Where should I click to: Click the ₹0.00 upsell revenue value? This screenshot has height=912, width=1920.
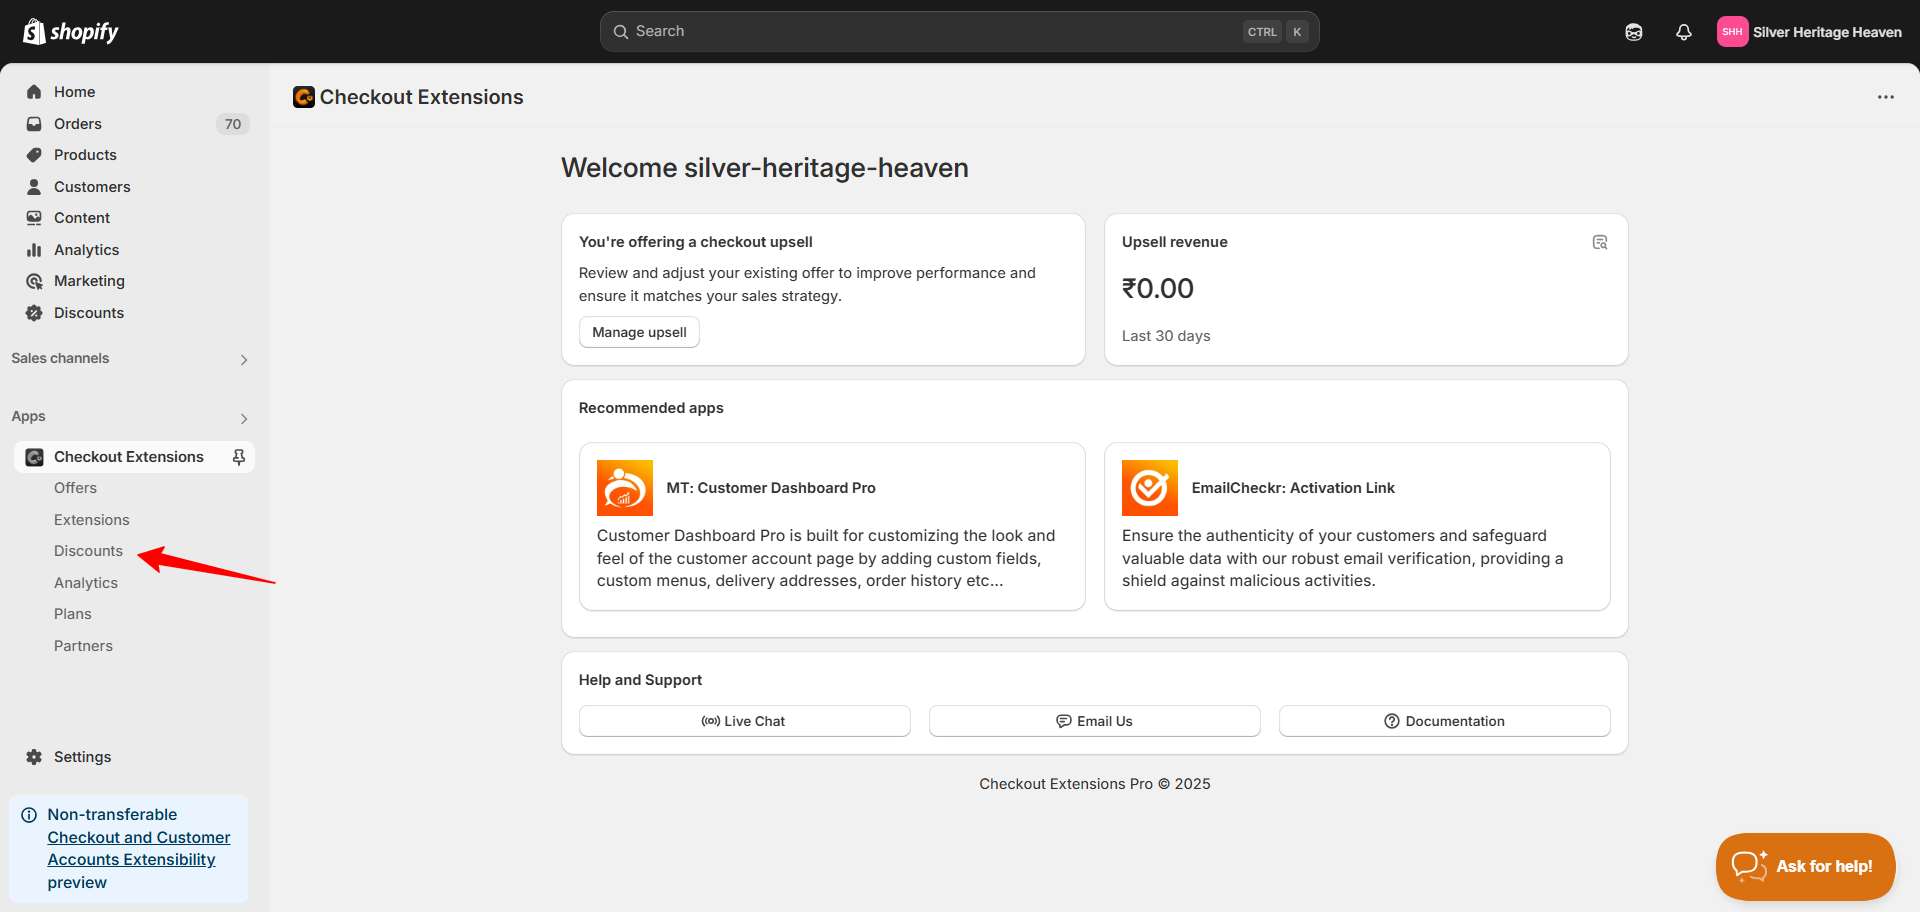(x=1158, y=289)
